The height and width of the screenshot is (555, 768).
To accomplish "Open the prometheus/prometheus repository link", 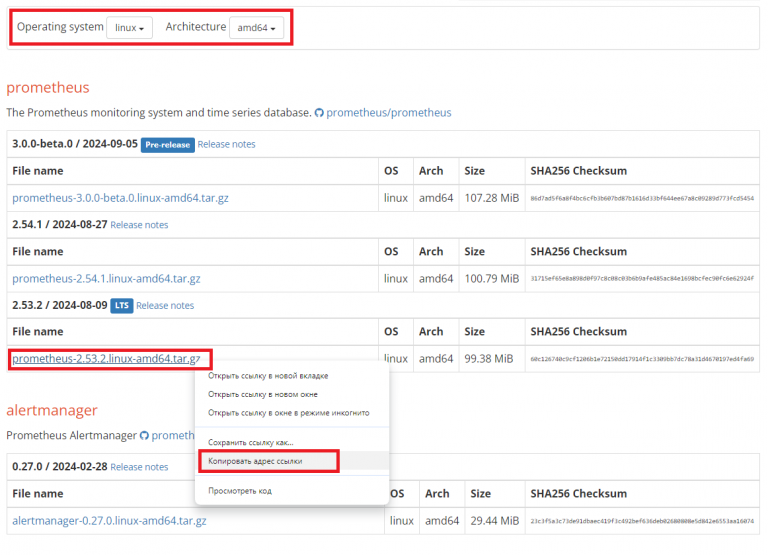I will click(x=389, y=113).
